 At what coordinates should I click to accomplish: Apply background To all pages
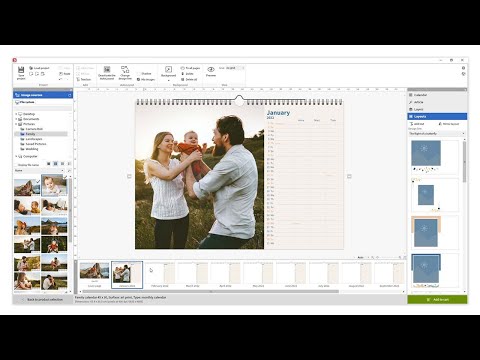pyautogui.click(x=190, y=68)
